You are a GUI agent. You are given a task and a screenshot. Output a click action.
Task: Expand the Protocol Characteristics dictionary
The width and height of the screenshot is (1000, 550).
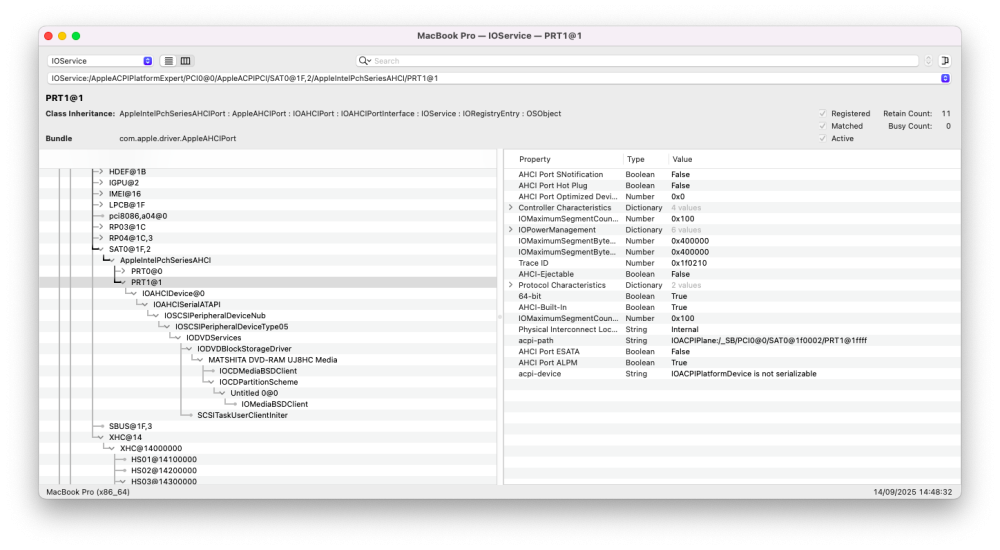tap(511, 285)
